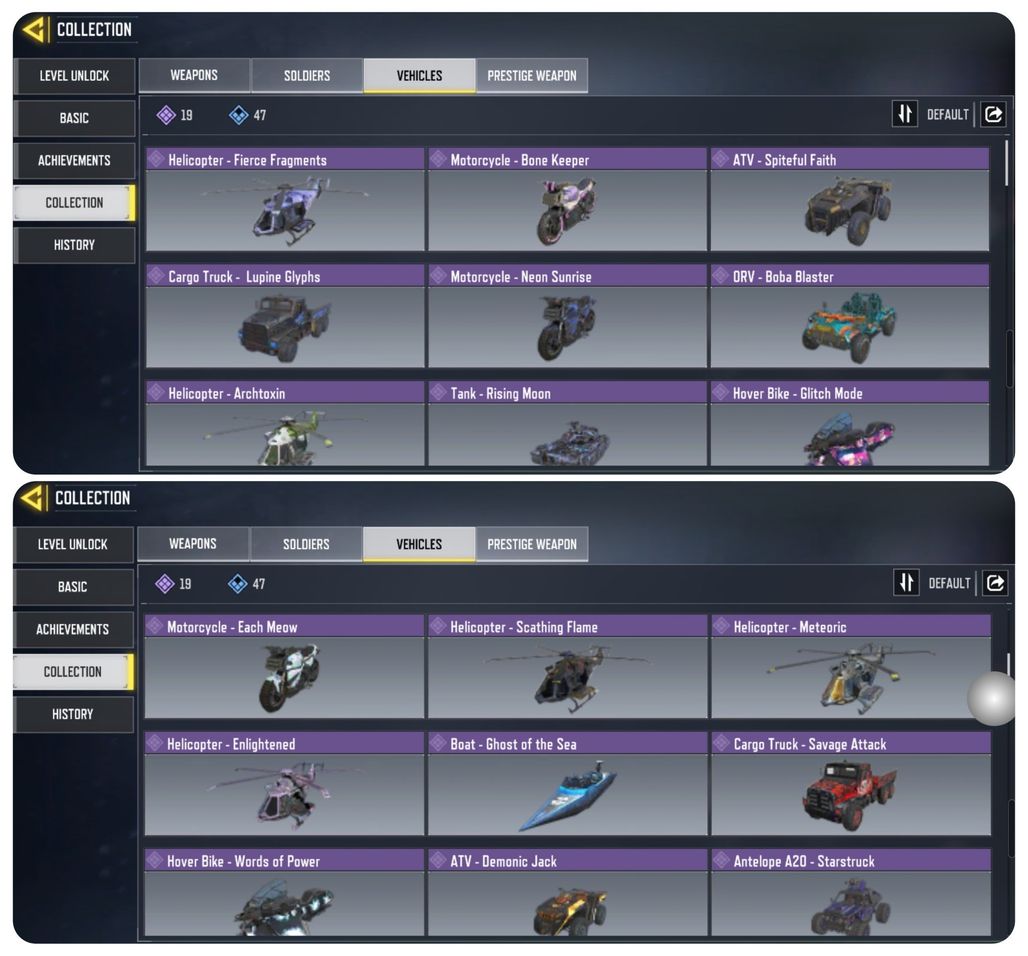Select the Boat - Ghost of the Sea skin
The width and height of the screenshot is (1028, 956).
(568, 784)
